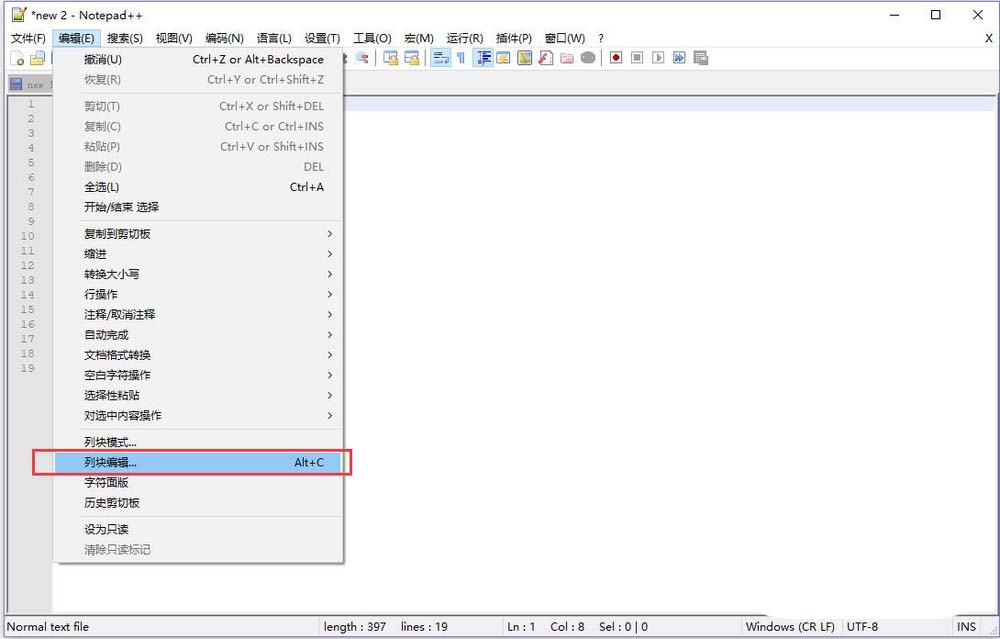Click the Play Macro toolbar icon

[658, 58]
